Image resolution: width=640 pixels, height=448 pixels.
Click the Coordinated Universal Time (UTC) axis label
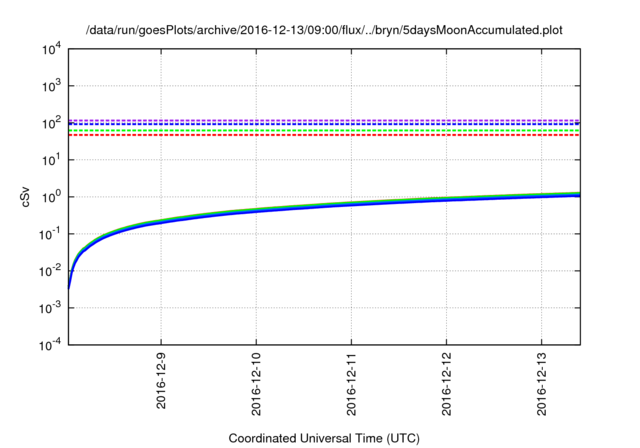click(x=324, y=439)
